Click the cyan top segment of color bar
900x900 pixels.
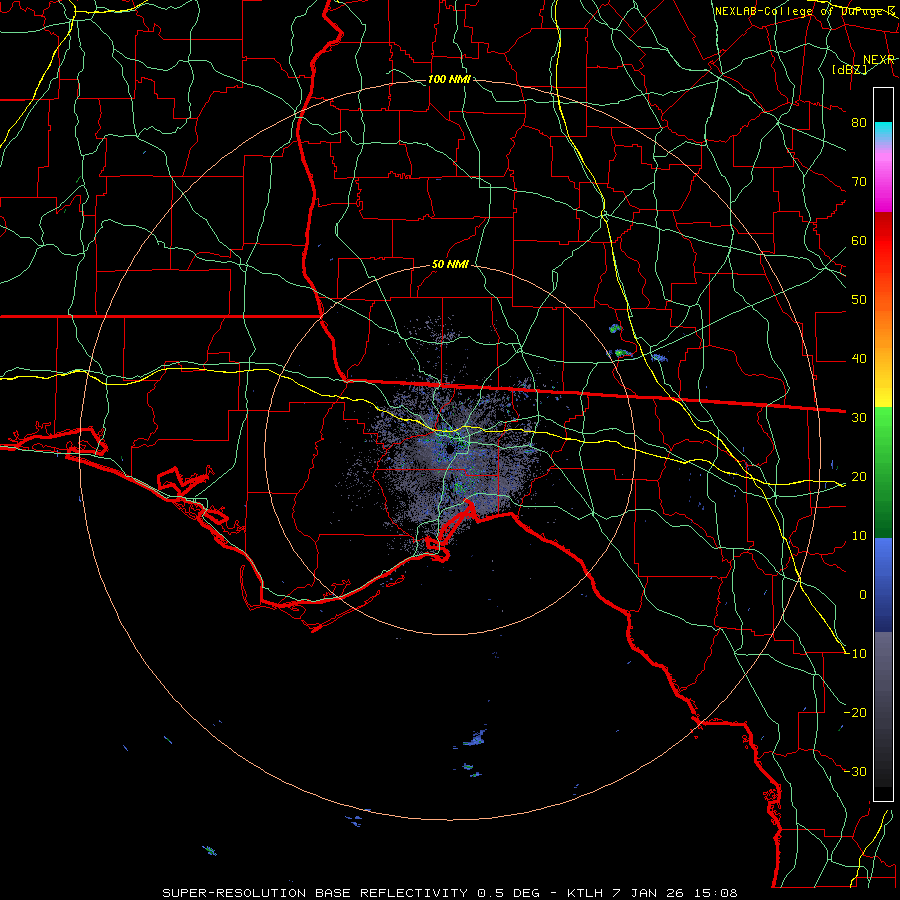(x=883, y=131)
